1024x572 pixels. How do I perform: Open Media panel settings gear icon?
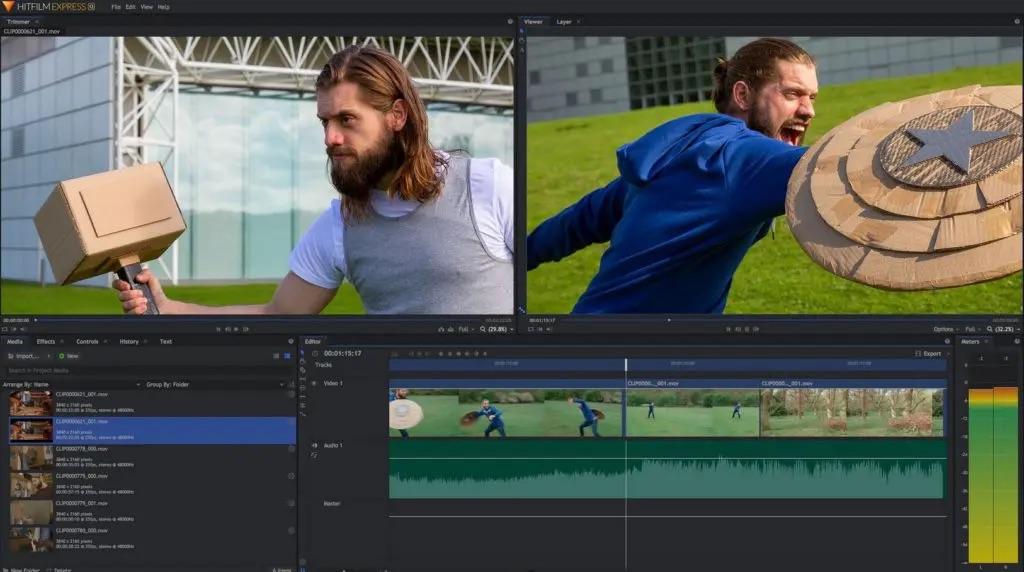click(x=291, y=342)
